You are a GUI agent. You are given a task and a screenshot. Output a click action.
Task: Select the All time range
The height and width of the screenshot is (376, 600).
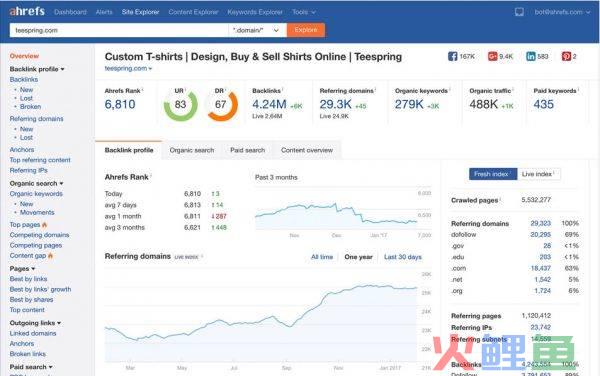point(322,257)
